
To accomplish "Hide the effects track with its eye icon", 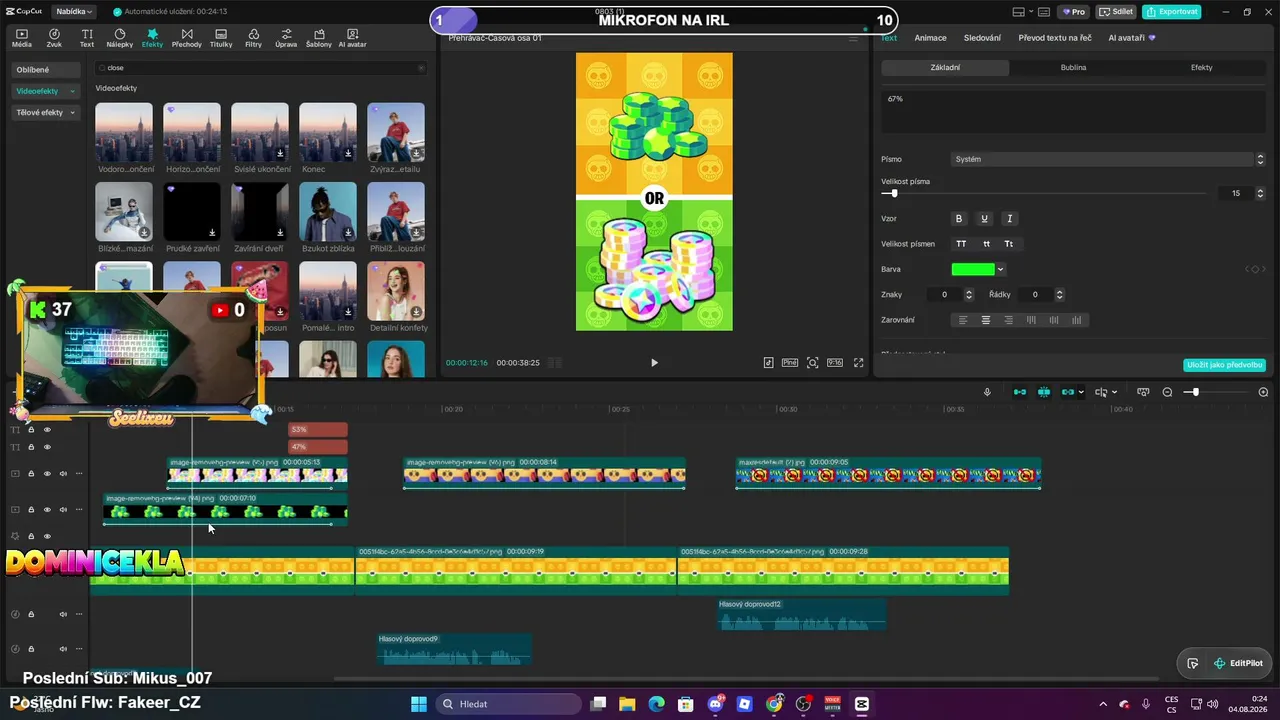I will pyautogui.click(x=47, y=537).
